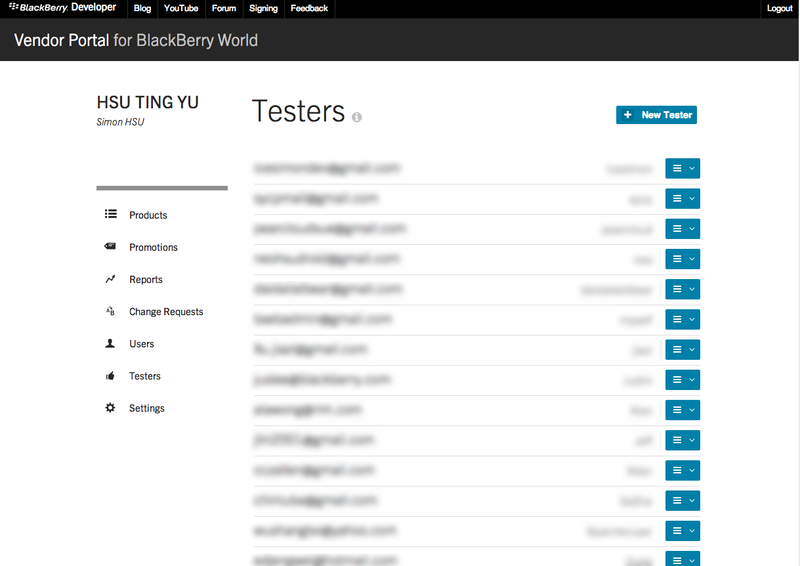Open the Reports chart icon
The height and width of the screenshot is (566, 800).
[x=110, y=279]
